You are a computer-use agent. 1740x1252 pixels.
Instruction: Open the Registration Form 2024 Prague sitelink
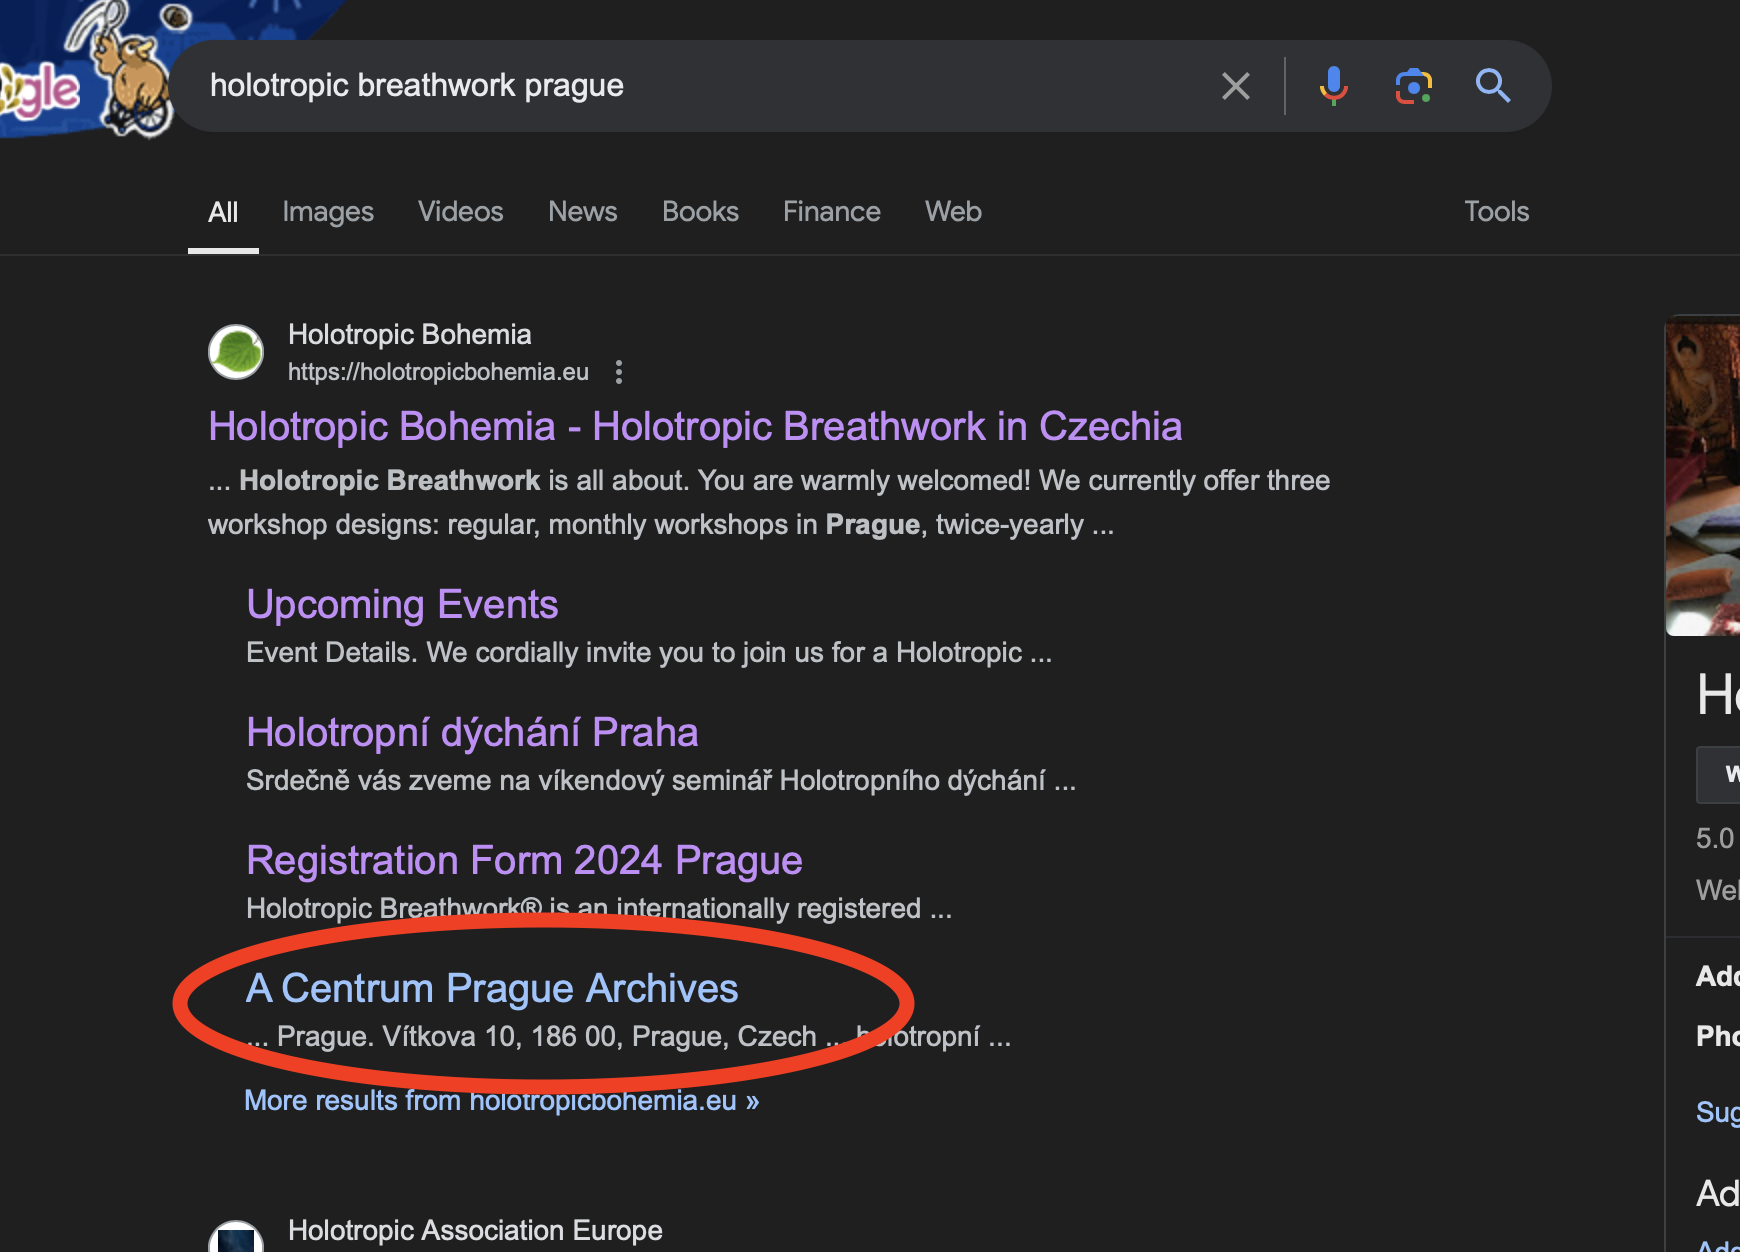point(524,861)
